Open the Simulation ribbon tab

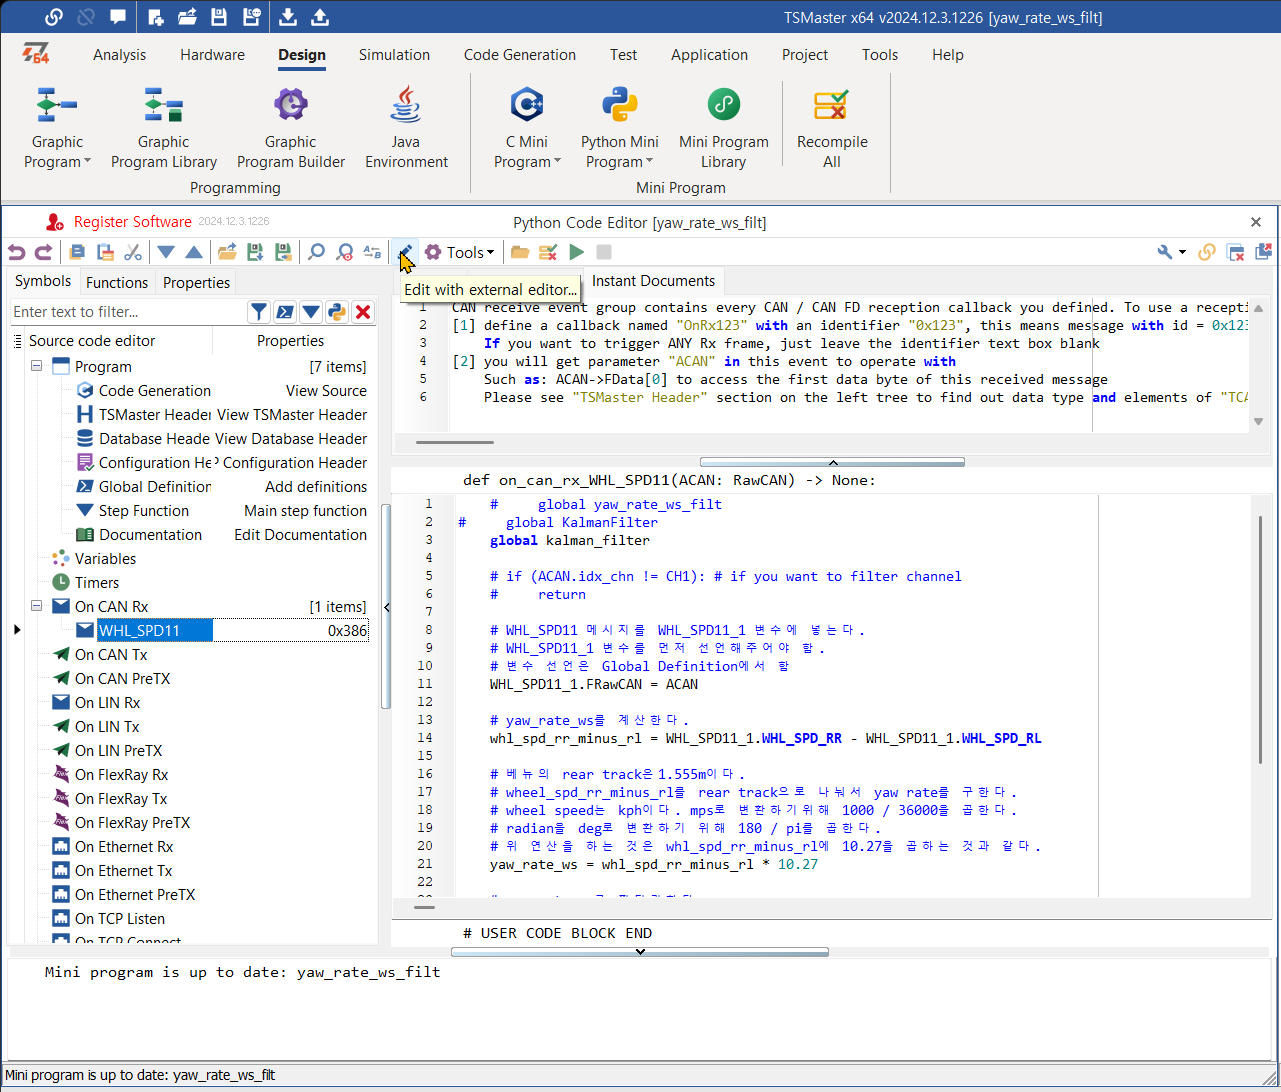394,55
